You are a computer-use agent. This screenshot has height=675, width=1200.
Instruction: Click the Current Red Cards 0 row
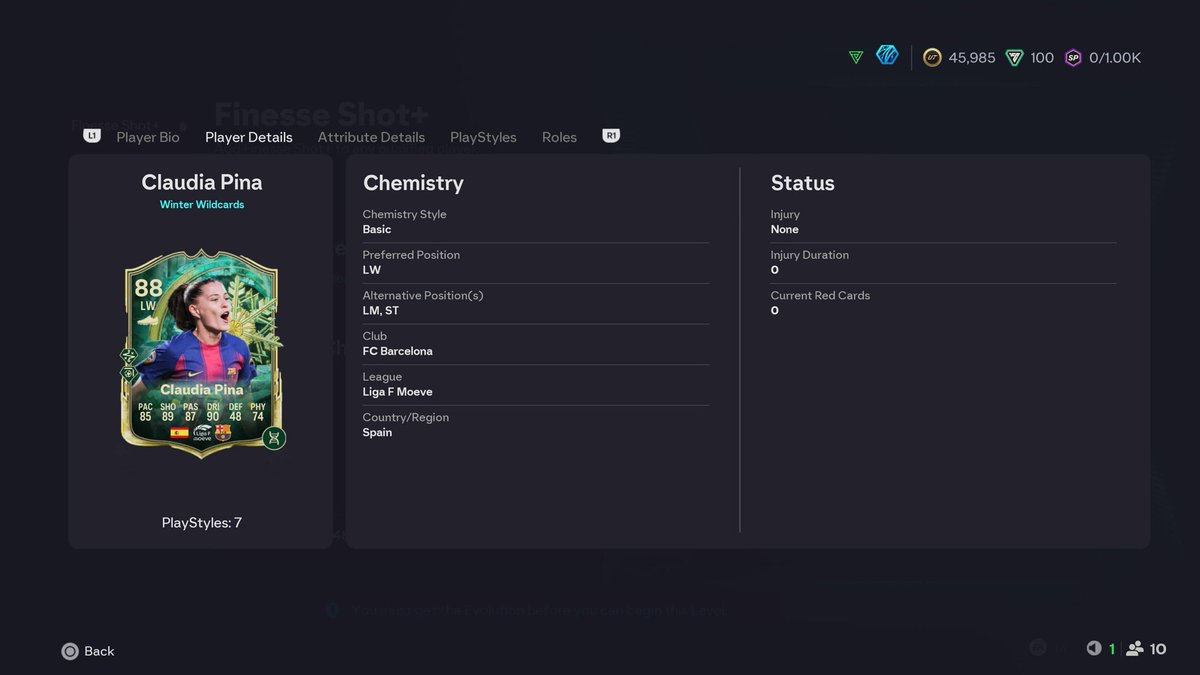pos(943,303)
